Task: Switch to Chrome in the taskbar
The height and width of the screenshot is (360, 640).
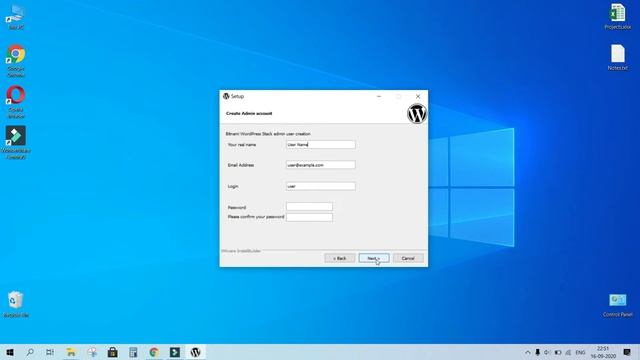Action: (x=154, y=352)
